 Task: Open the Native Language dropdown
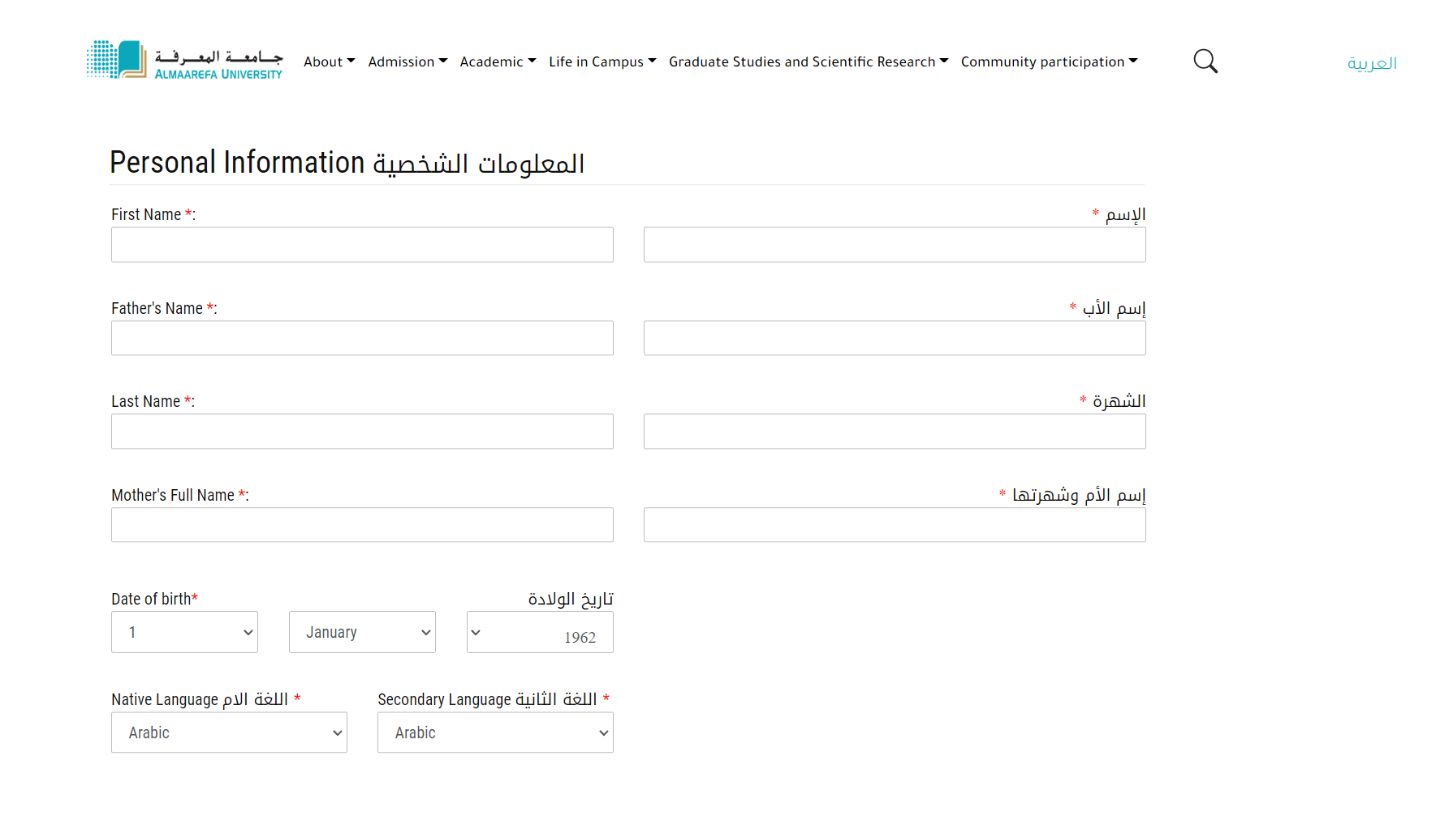click(x=229, y=732)
